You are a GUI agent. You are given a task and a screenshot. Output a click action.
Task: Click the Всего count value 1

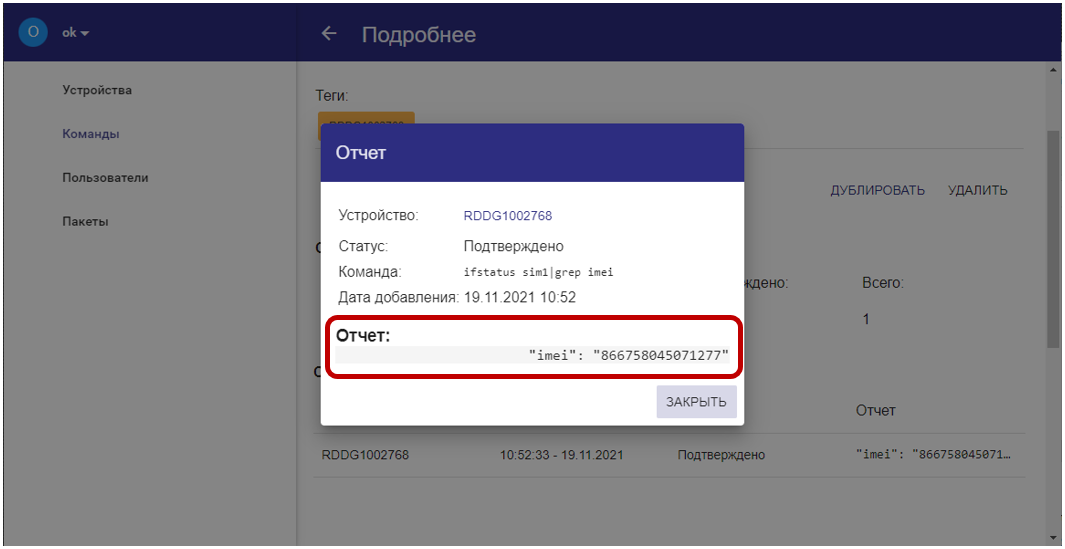866,319
